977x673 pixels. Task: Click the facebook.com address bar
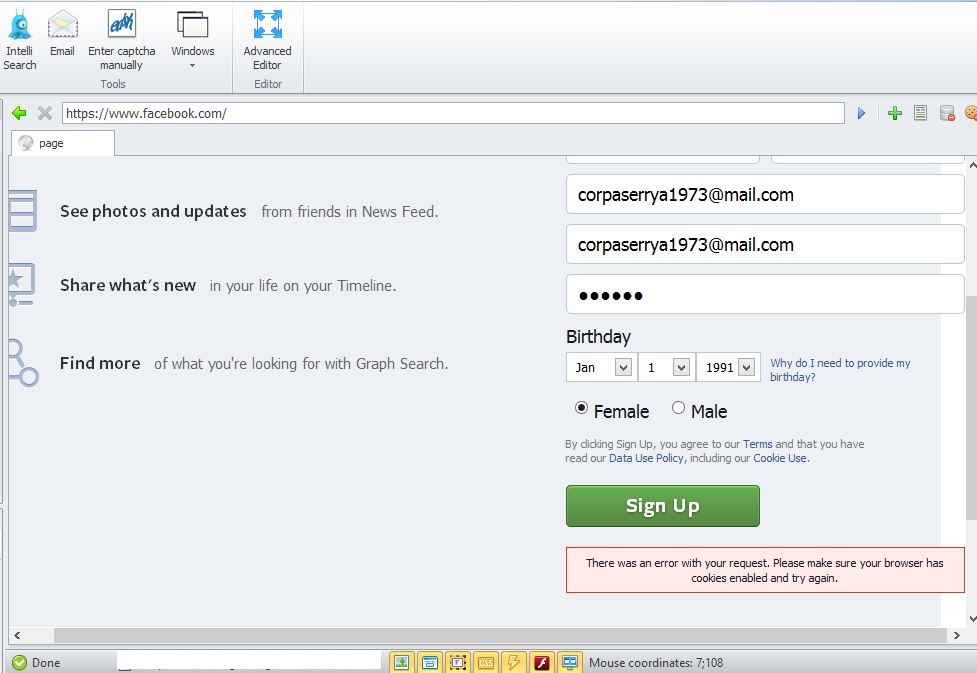453,113
